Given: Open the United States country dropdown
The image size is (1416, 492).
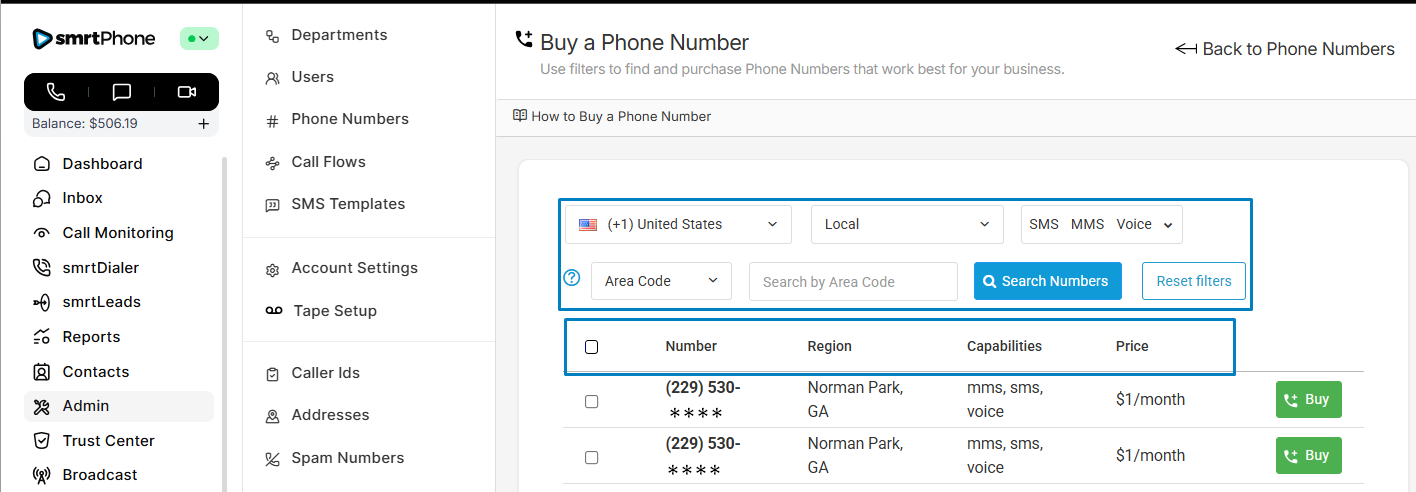Looking at the screenshot, I should coord(678,225).
